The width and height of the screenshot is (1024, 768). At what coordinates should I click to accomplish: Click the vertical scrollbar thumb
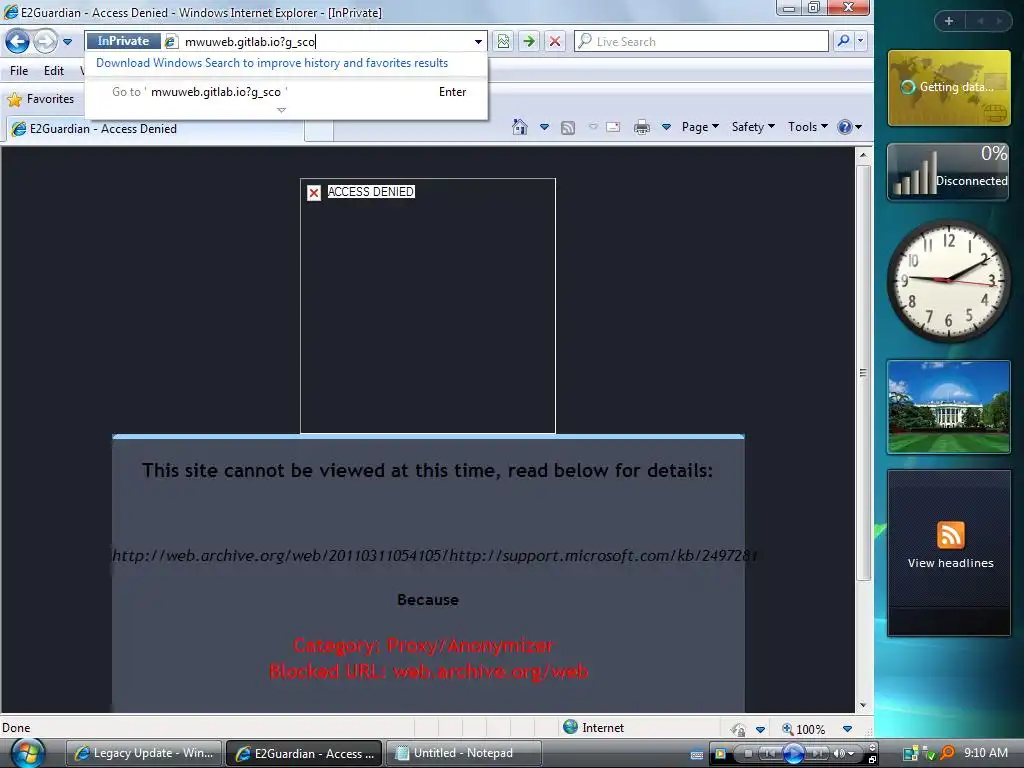[x=863, y=372]
